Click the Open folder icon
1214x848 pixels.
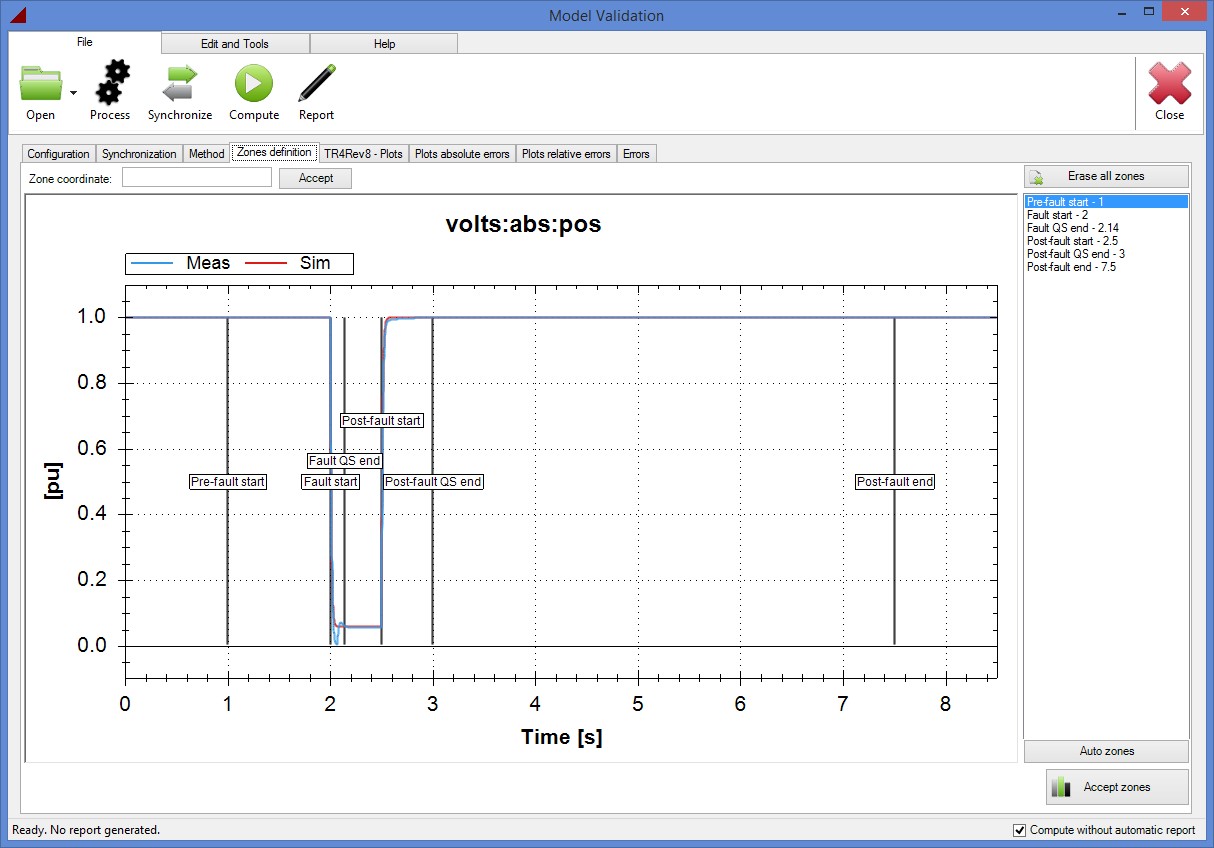(41, 85)
